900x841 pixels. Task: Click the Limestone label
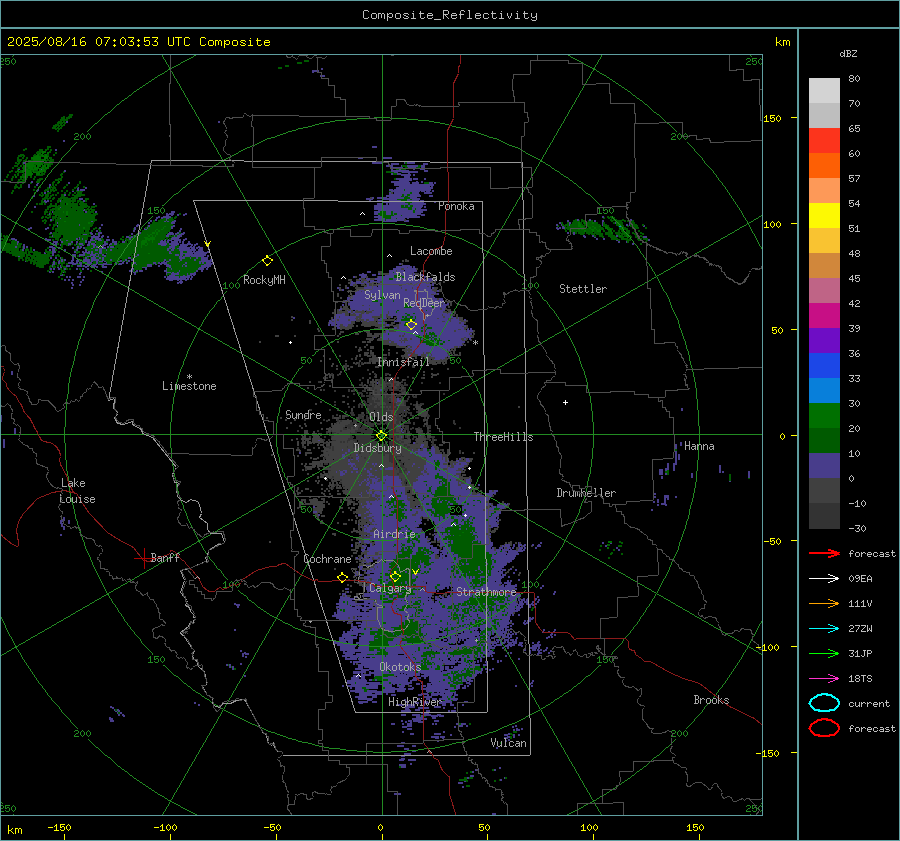point(189,386)
